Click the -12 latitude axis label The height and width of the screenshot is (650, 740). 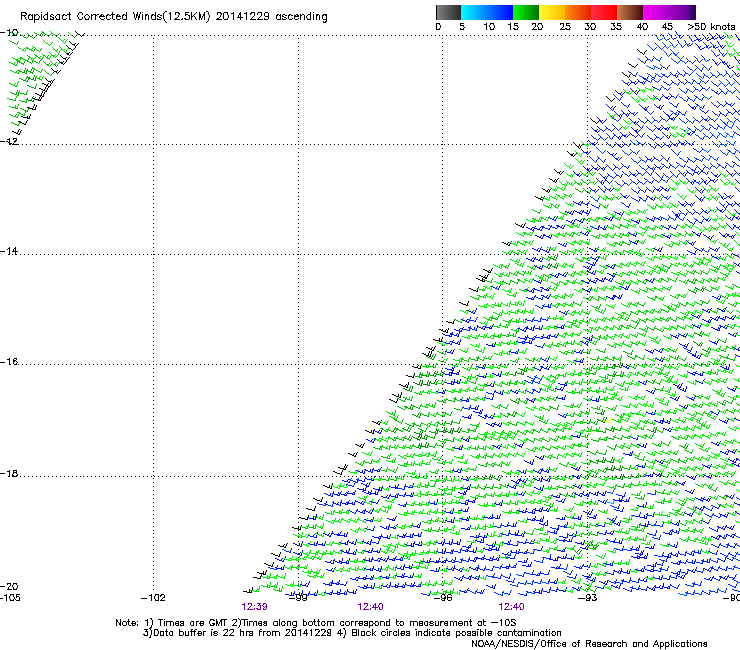(x=9, y=141)
